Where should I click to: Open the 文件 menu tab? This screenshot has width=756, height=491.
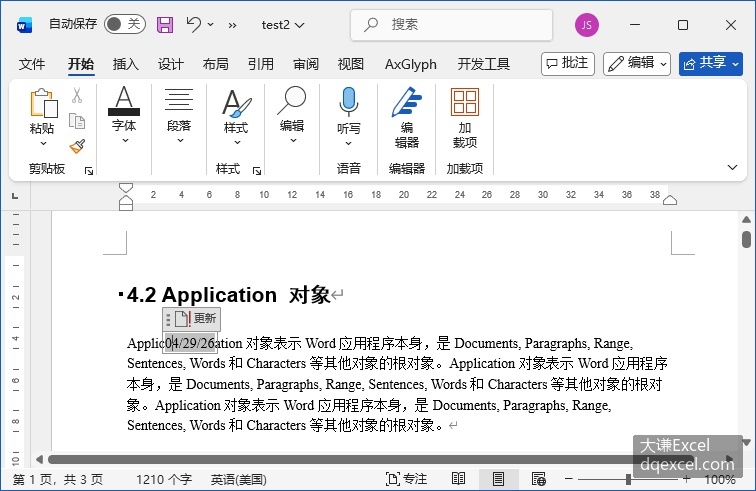click(32, 64)
